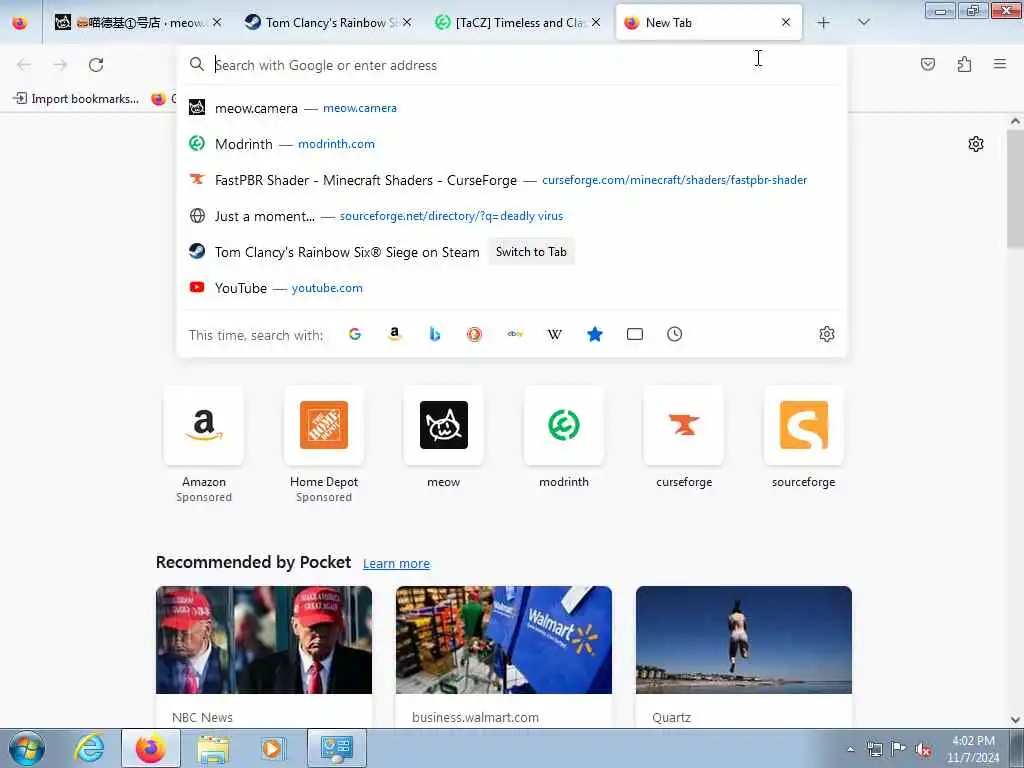Click Switch to Tab for Rainbow Six Siege
The width and height of the screenshot is (1024, 768).
click(x=531, y=252)
